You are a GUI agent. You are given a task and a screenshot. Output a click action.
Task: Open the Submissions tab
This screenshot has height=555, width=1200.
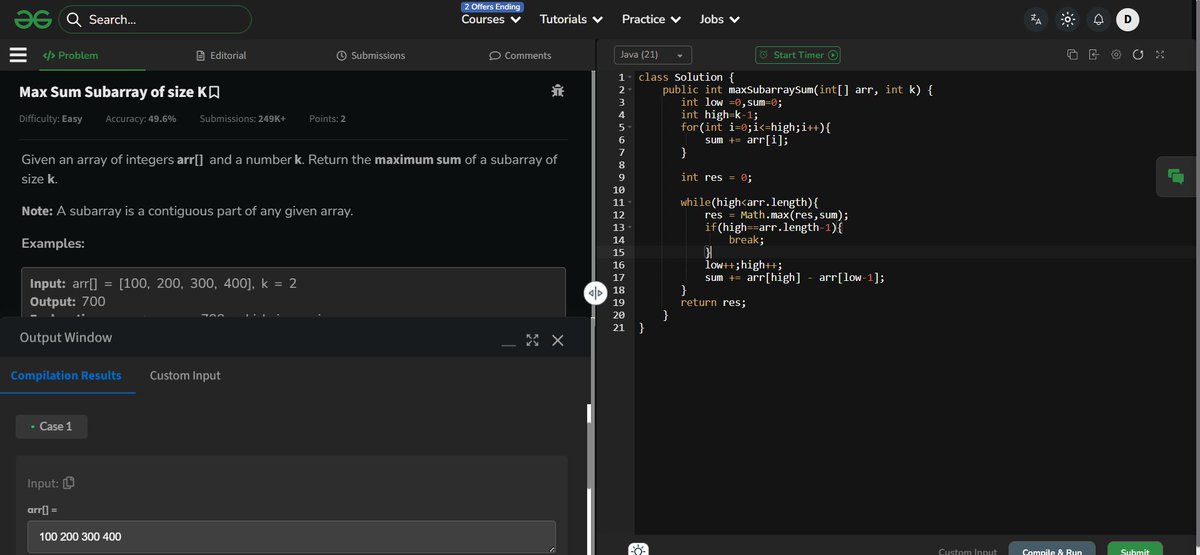click(371, 55)
